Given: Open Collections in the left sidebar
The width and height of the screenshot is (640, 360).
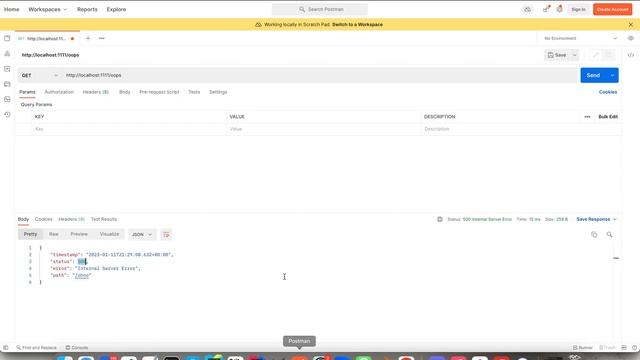Looking at the screenshot, I should (x=7, y=38).
